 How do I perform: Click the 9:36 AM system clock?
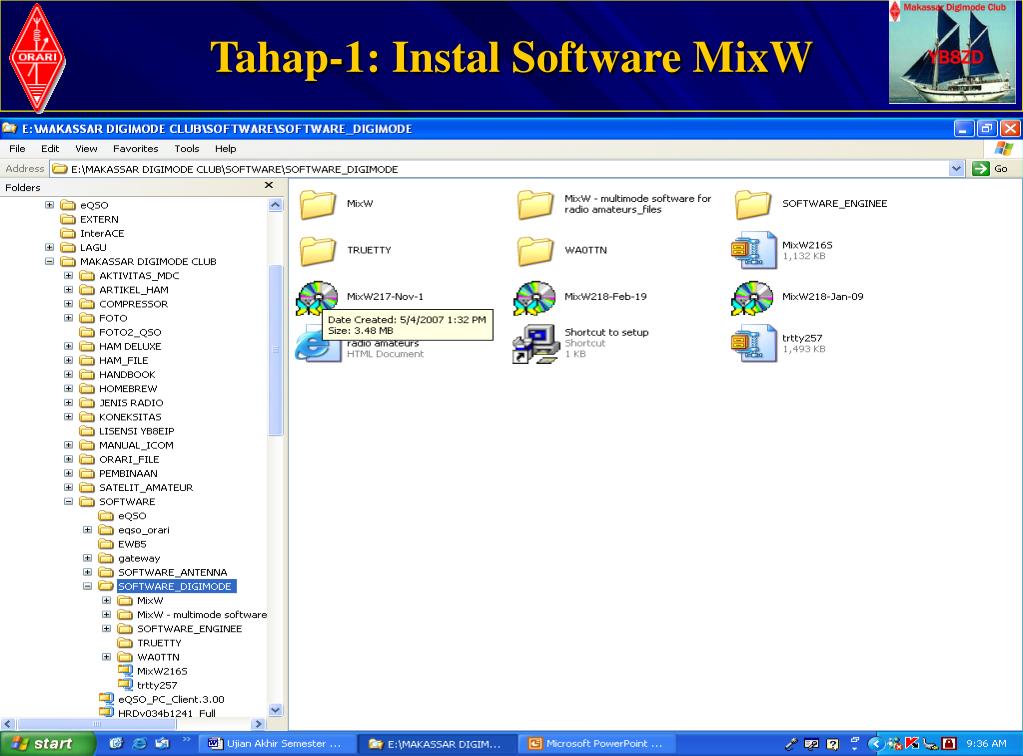click(986, 744)
